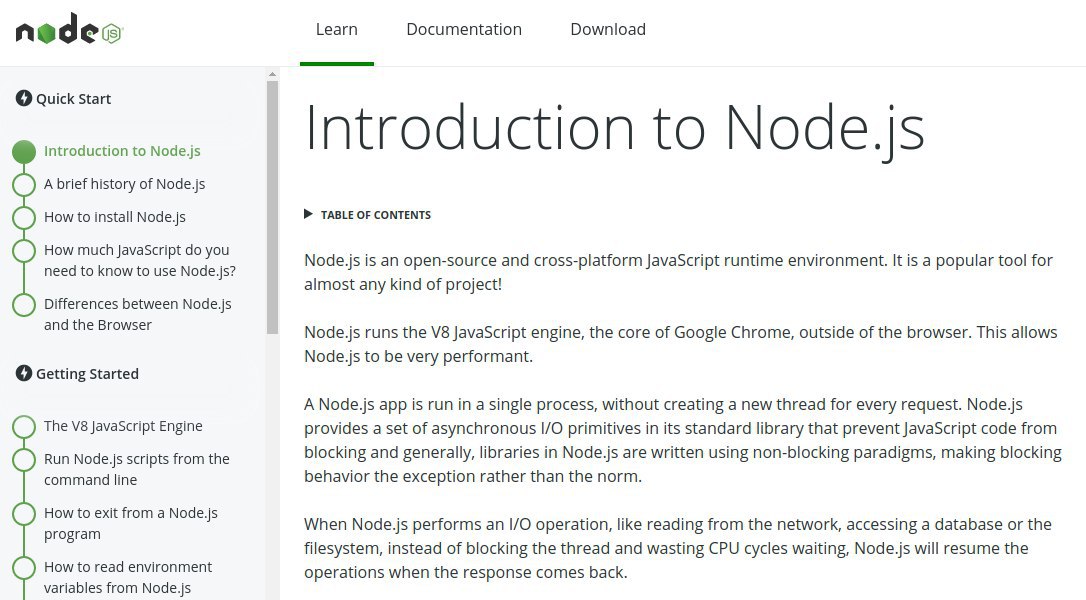Viewport: 1086px width, 600px height.
Task: Open Run Node.js scripts from command line
Action: (136, 469)
